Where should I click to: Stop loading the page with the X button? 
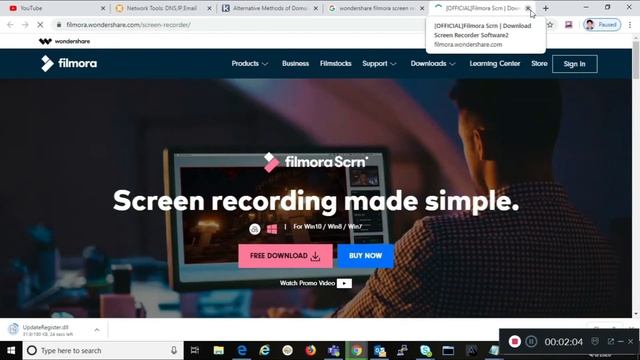click(40, 25)
